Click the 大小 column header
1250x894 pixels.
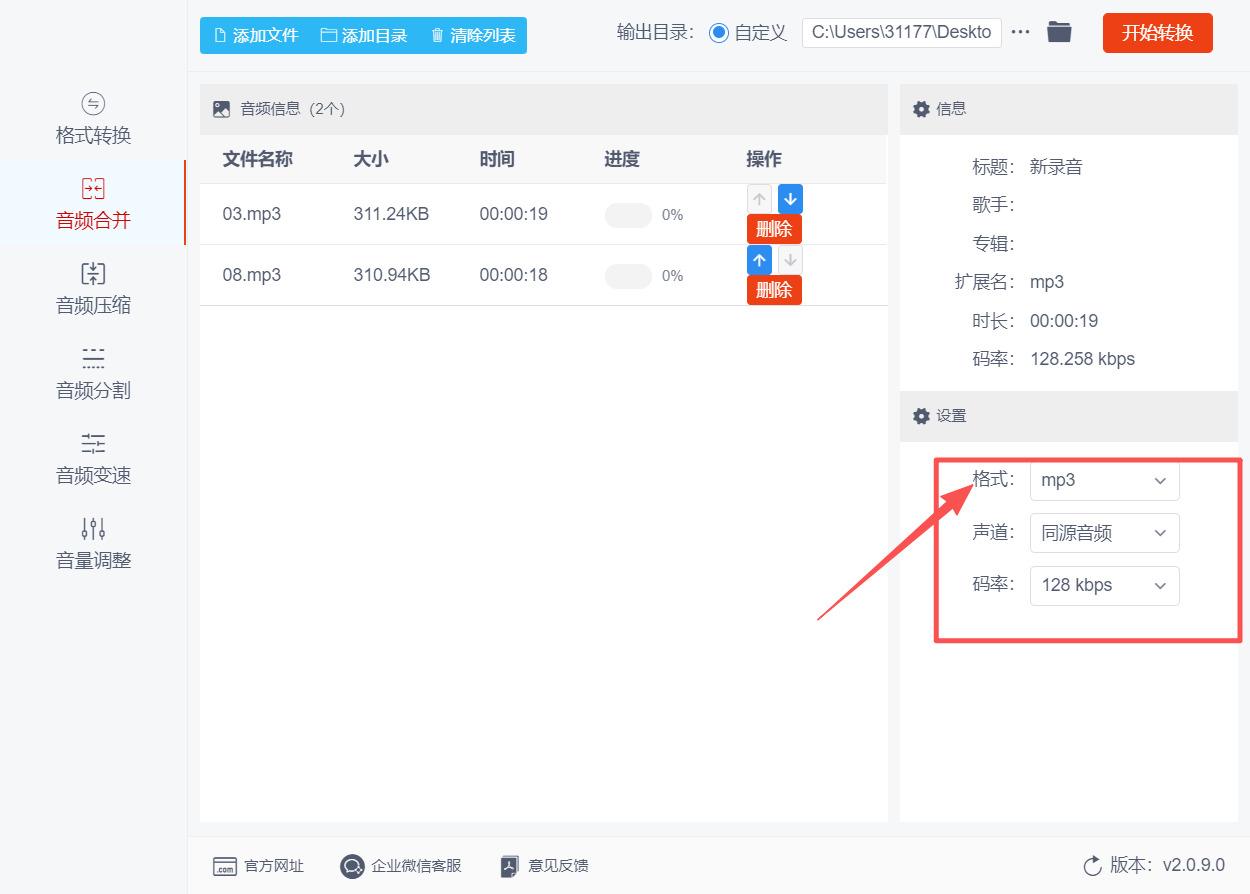tap(370, 159)
